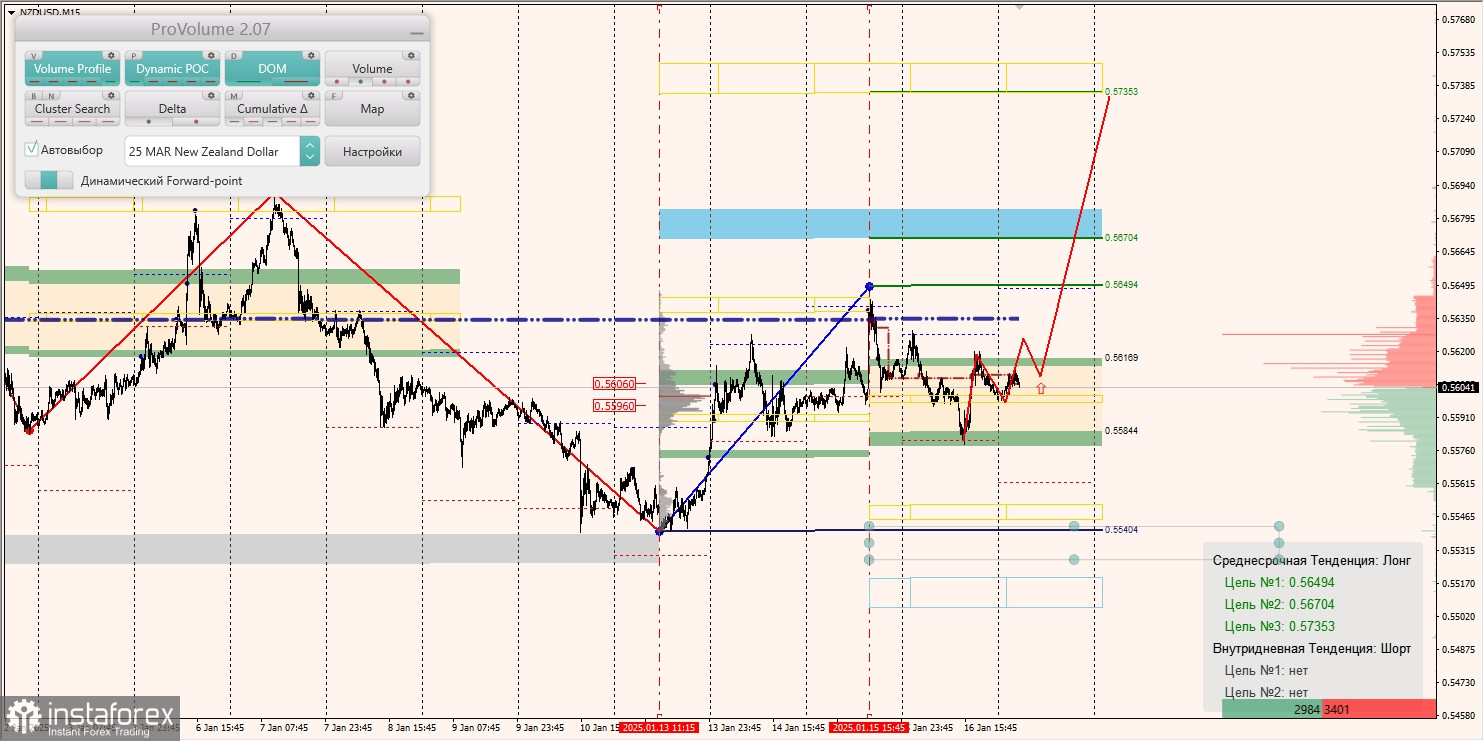Click the N hotkey badge on Cluster Search
The image size is (1484, 741).
pyautogui.click(x=49, y=96)
